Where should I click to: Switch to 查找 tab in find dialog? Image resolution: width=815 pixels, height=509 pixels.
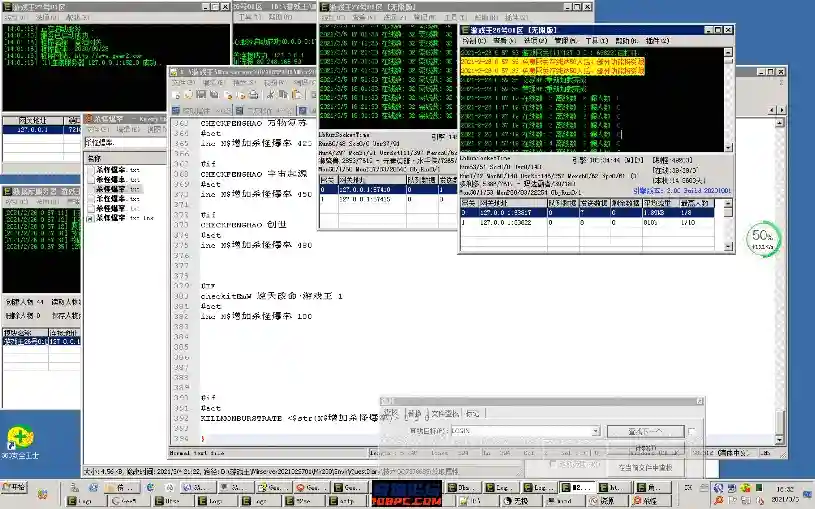(390, 413)
